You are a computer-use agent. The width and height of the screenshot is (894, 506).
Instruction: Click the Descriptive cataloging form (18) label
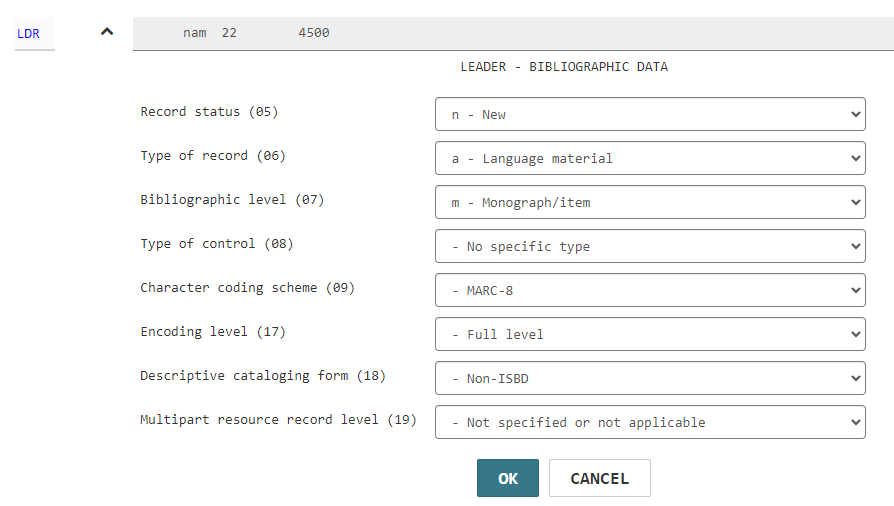pyautogui.click(x=263, y=375)
